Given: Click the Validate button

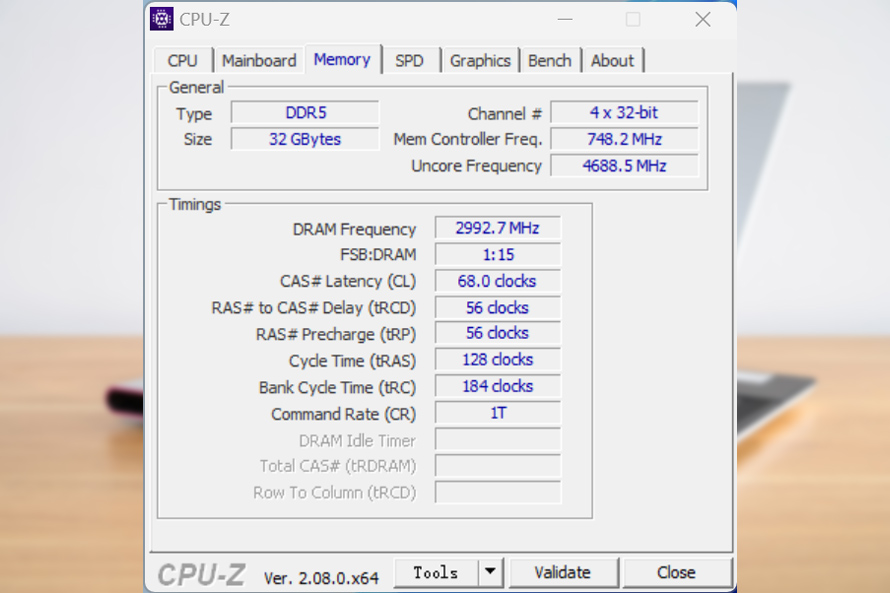Looking at the screenshot, I should (x=562, y=573).
